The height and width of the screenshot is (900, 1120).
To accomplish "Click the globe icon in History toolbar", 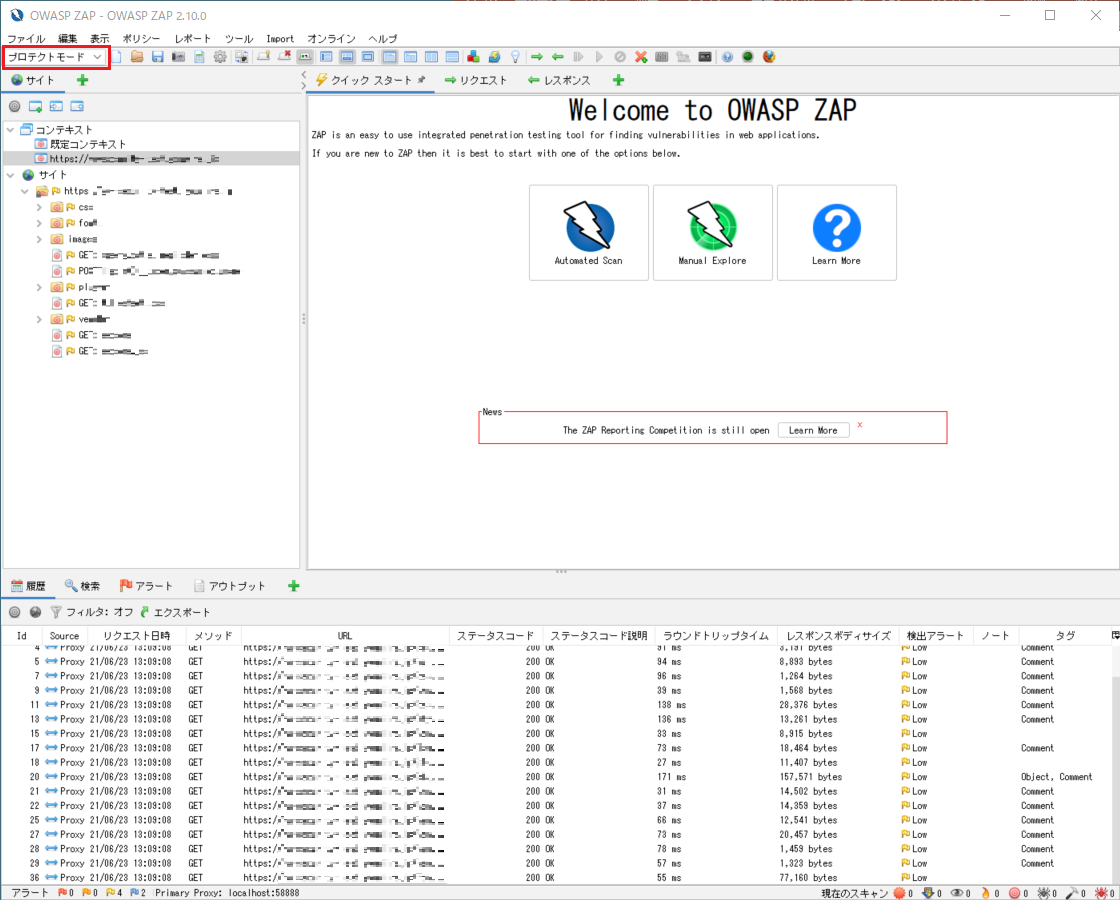I will [35, 612].
